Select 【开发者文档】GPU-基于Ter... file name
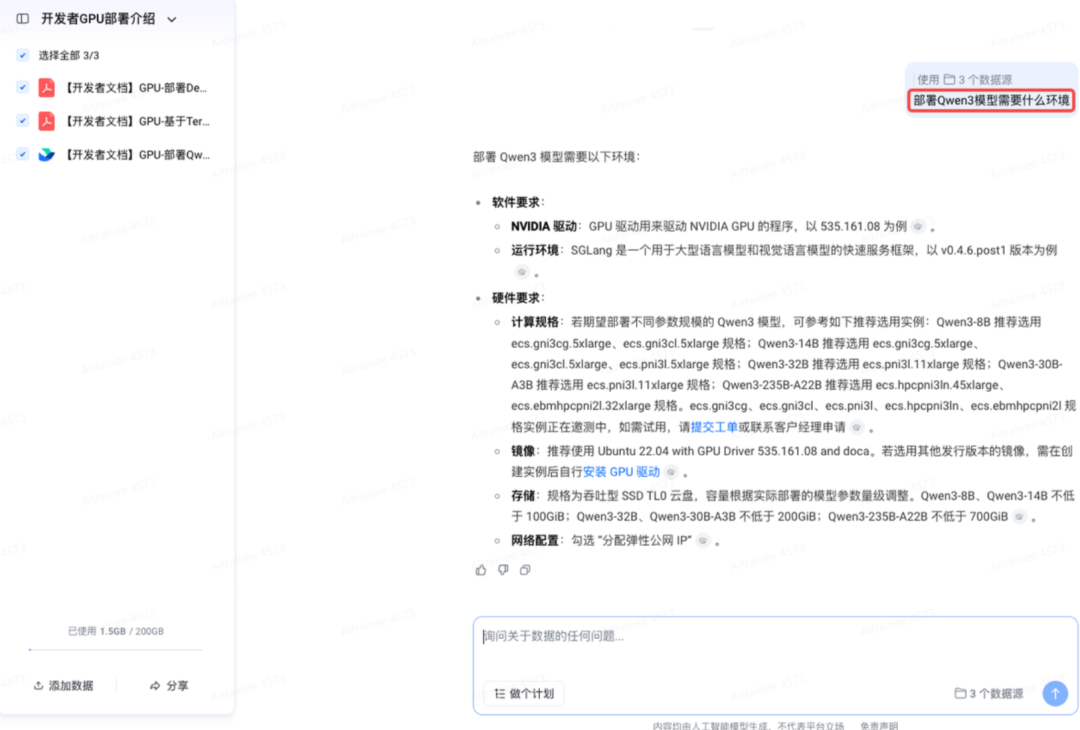 [136, 121]
